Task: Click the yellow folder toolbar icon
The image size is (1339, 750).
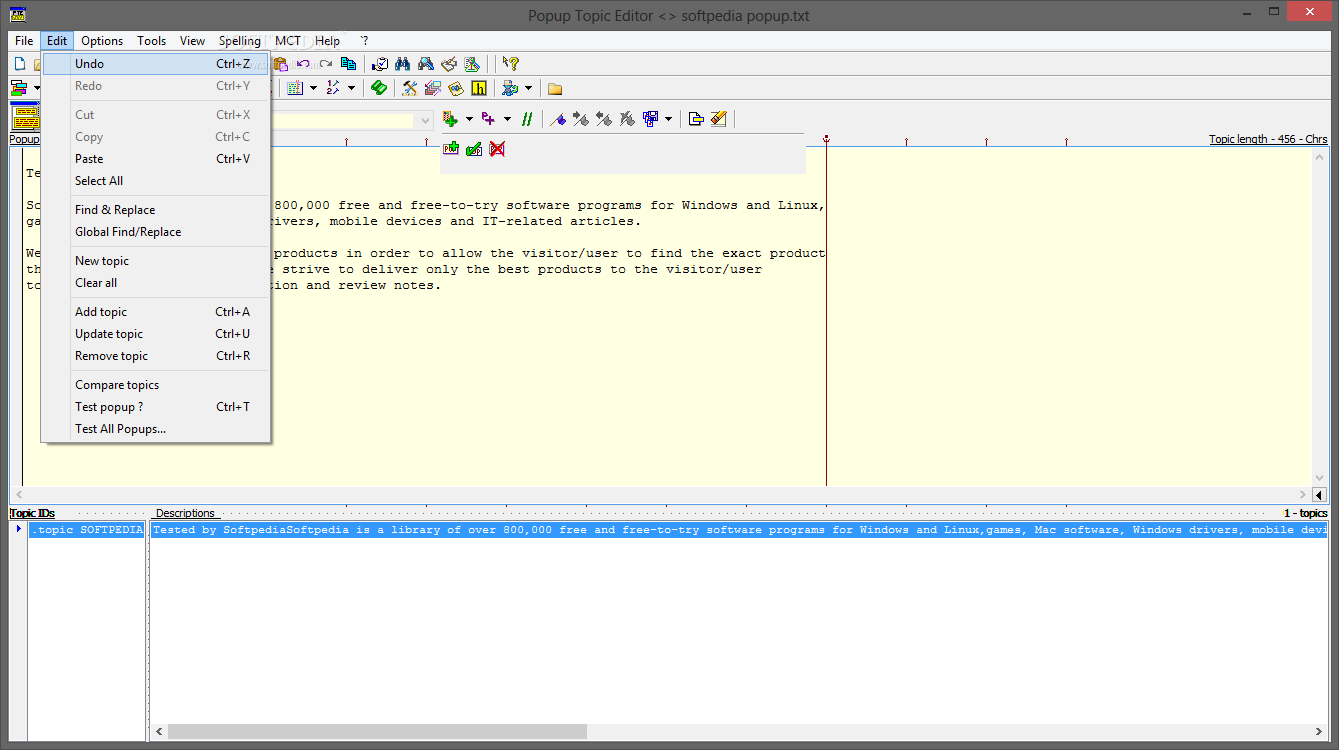Action: pyautogui.click(x=555, y=89)
